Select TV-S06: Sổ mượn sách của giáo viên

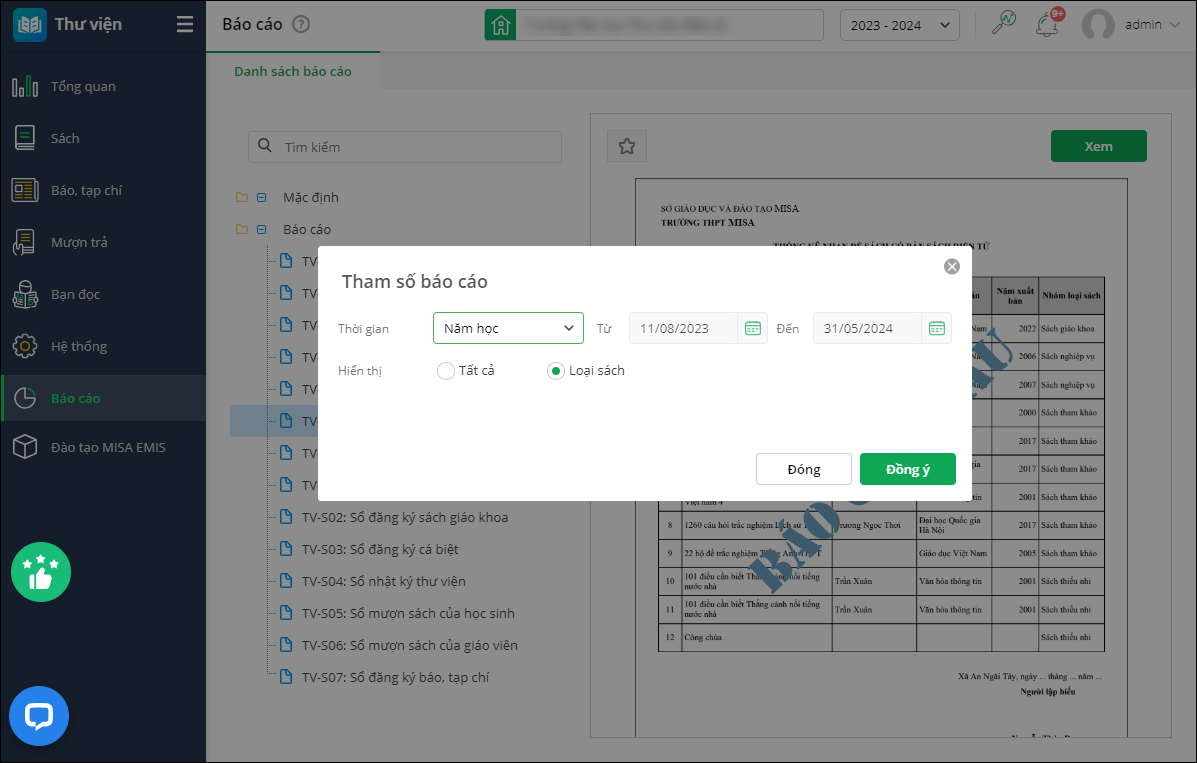pos(409,645)
